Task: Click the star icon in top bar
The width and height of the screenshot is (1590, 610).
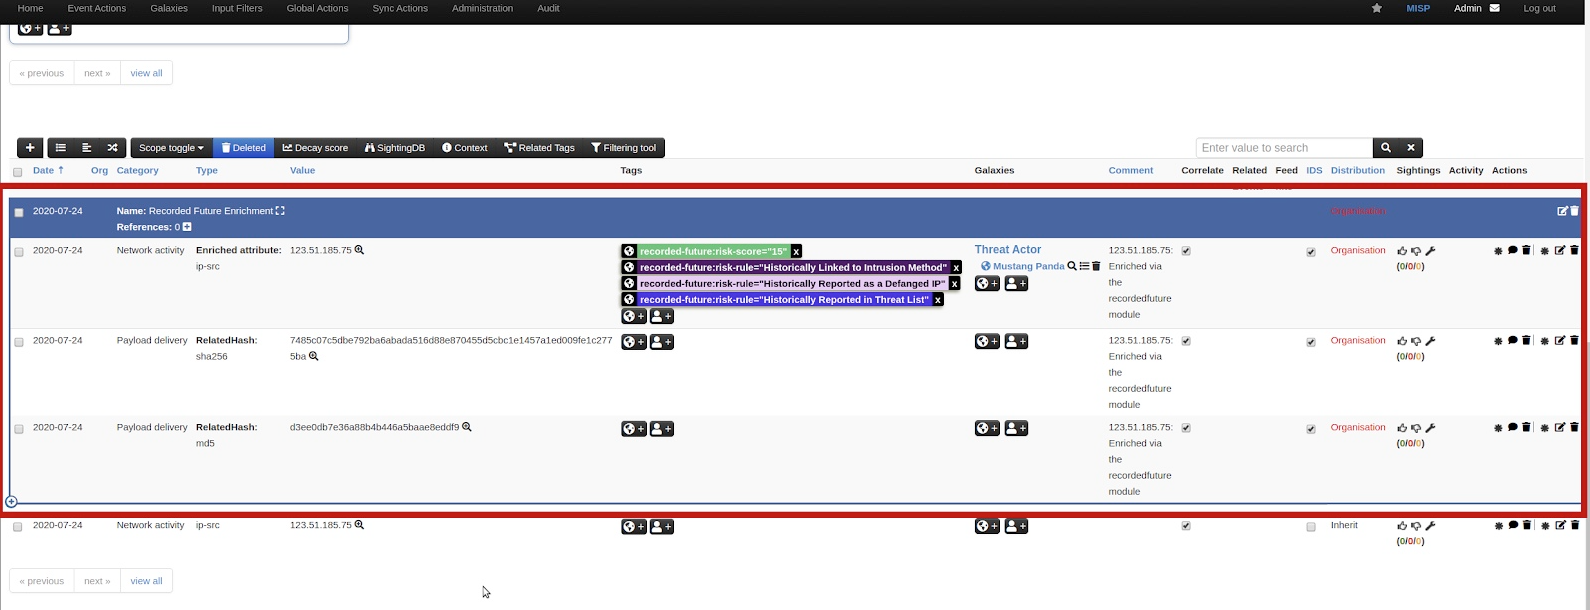Action: pyautogui.click(x=1377, y=8)
